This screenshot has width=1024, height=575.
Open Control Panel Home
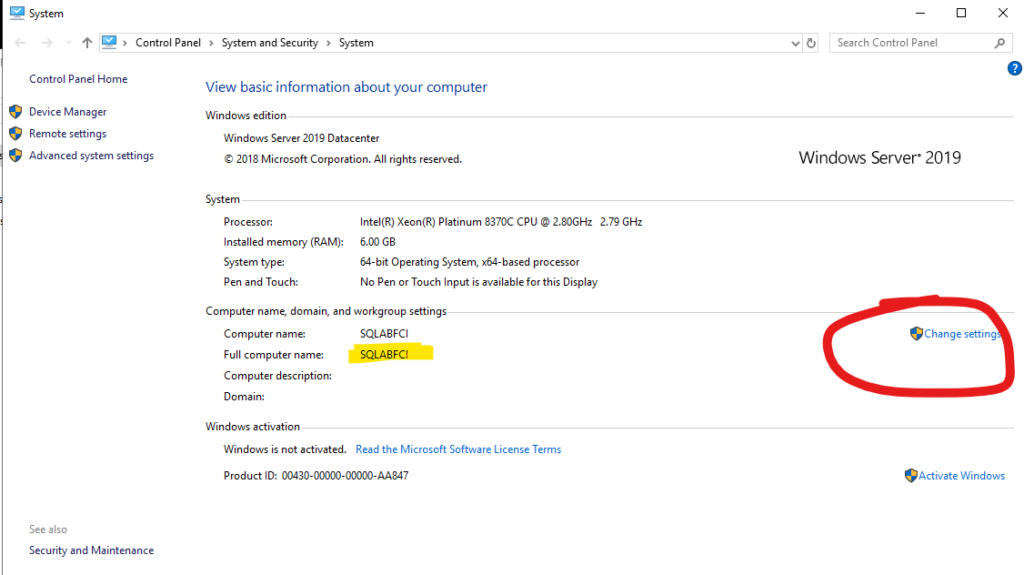78,79
